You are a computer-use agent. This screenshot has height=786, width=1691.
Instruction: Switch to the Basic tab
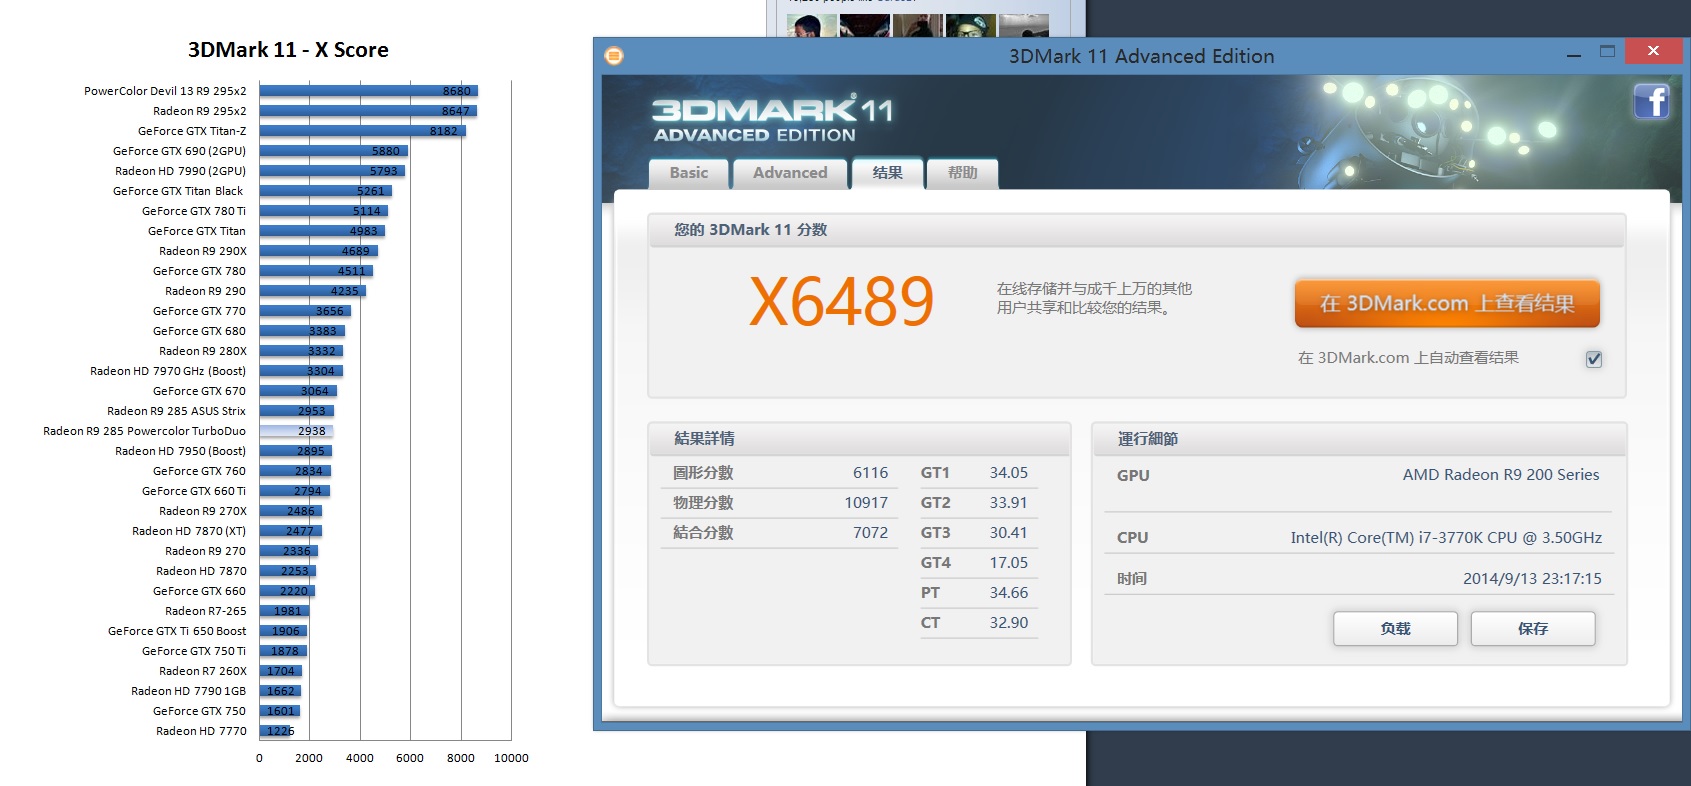[x=688, y=173]
